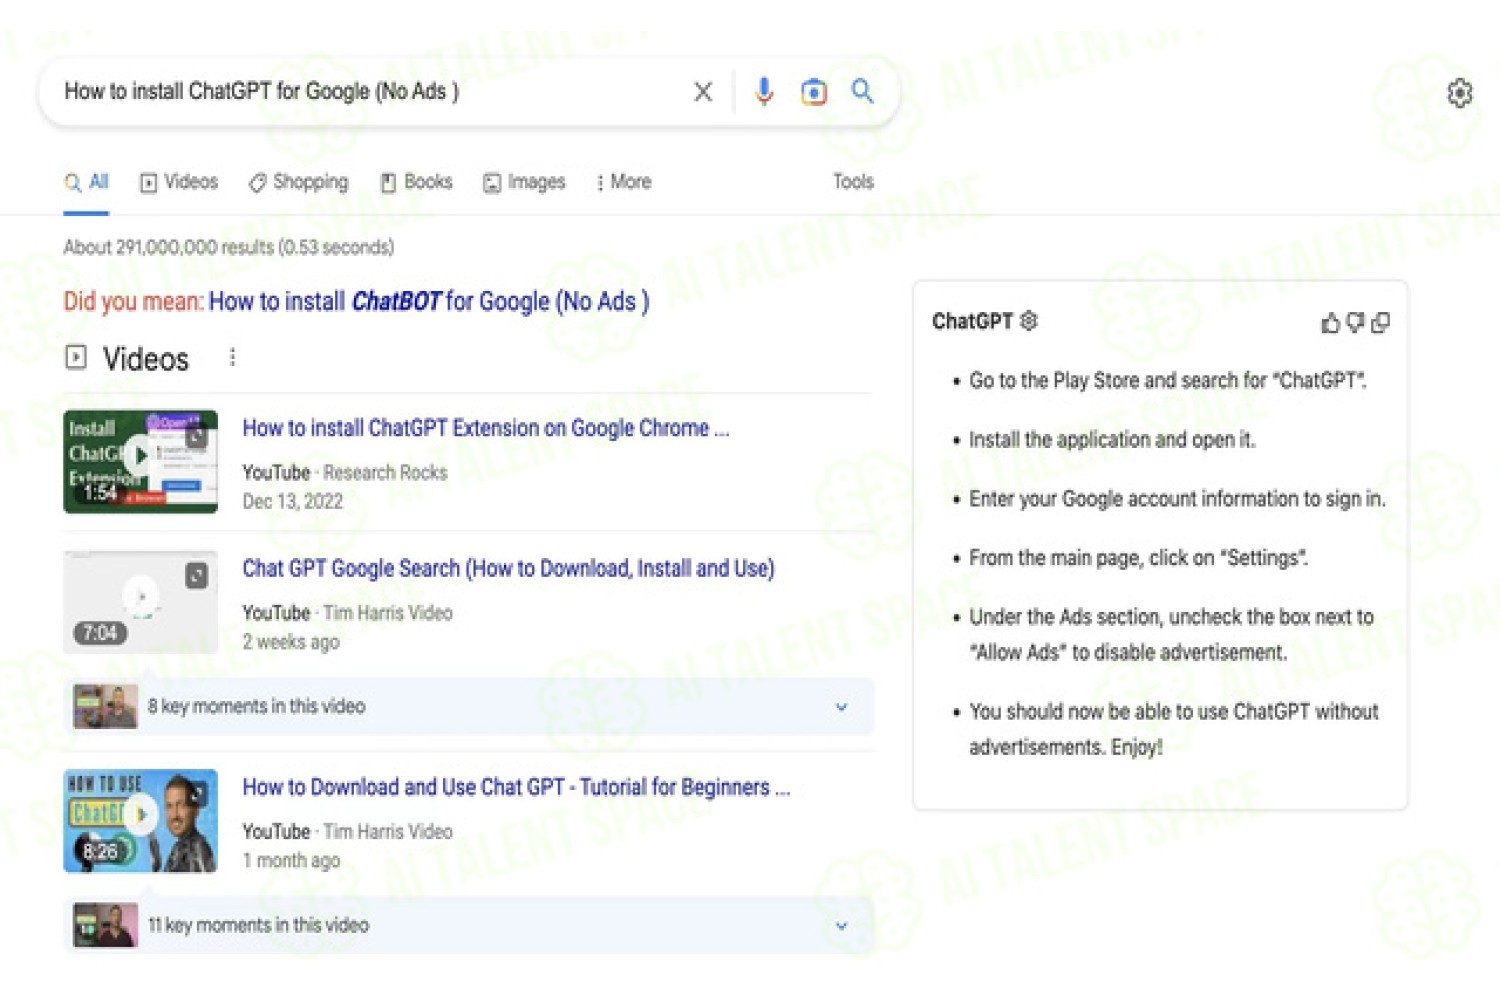The width and height of the screenshot is (1500, 1000).
Task: Open 'Chat GPT Google Search' video link
Action: point(508,568)
